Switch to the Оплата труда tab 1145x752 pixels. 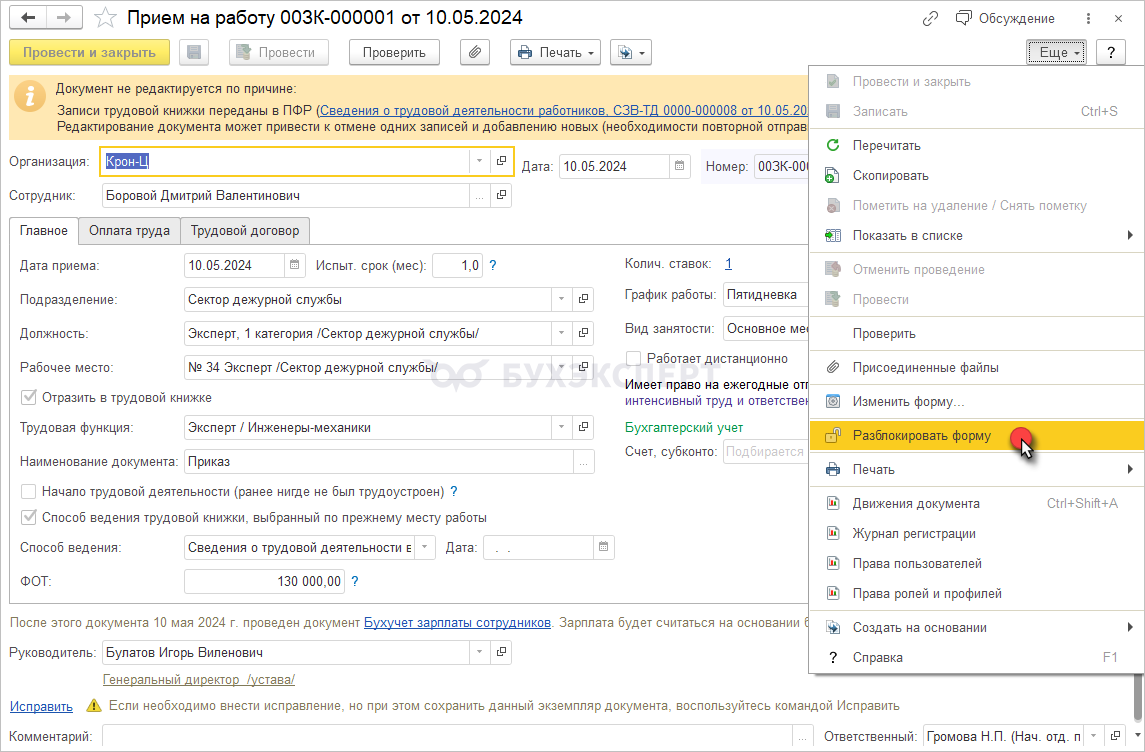point(129,230)
